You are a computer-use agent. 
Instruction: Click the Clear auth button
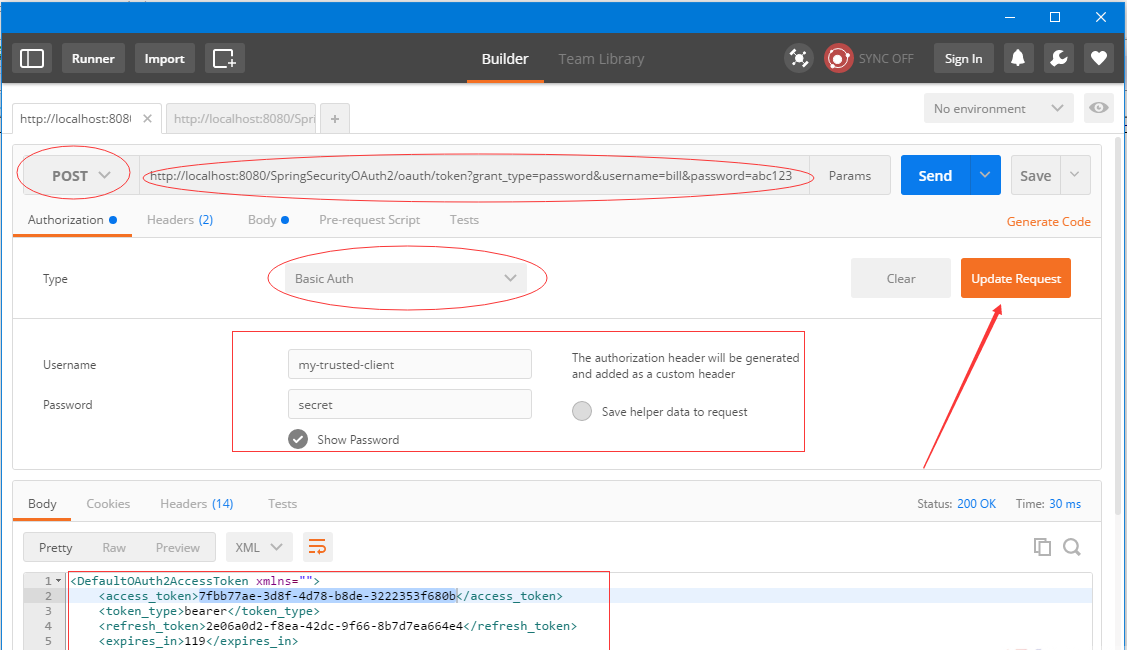coord(901,278)
